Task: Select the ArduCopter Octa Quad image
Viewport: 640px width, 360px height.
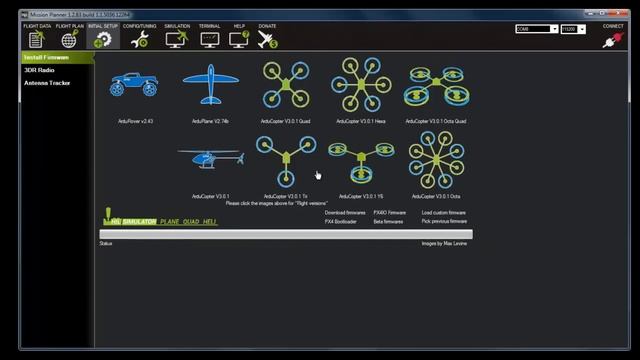Action: coord(436,86)
